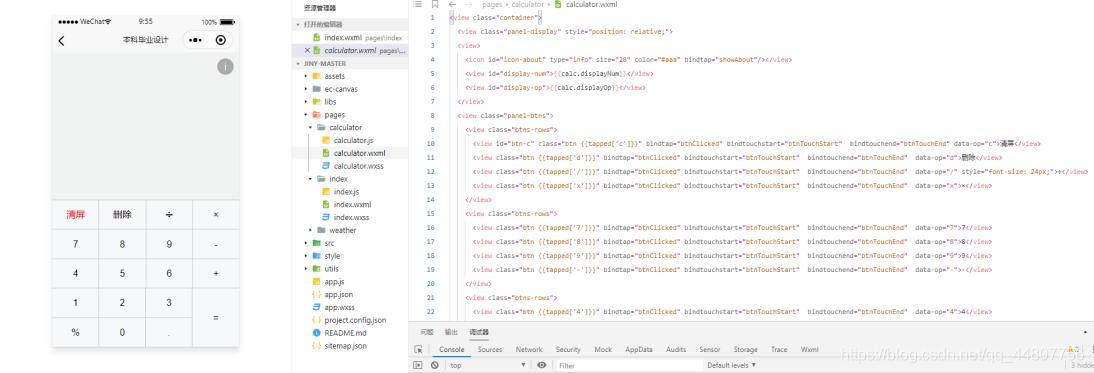Open the Audits tab

675,349
